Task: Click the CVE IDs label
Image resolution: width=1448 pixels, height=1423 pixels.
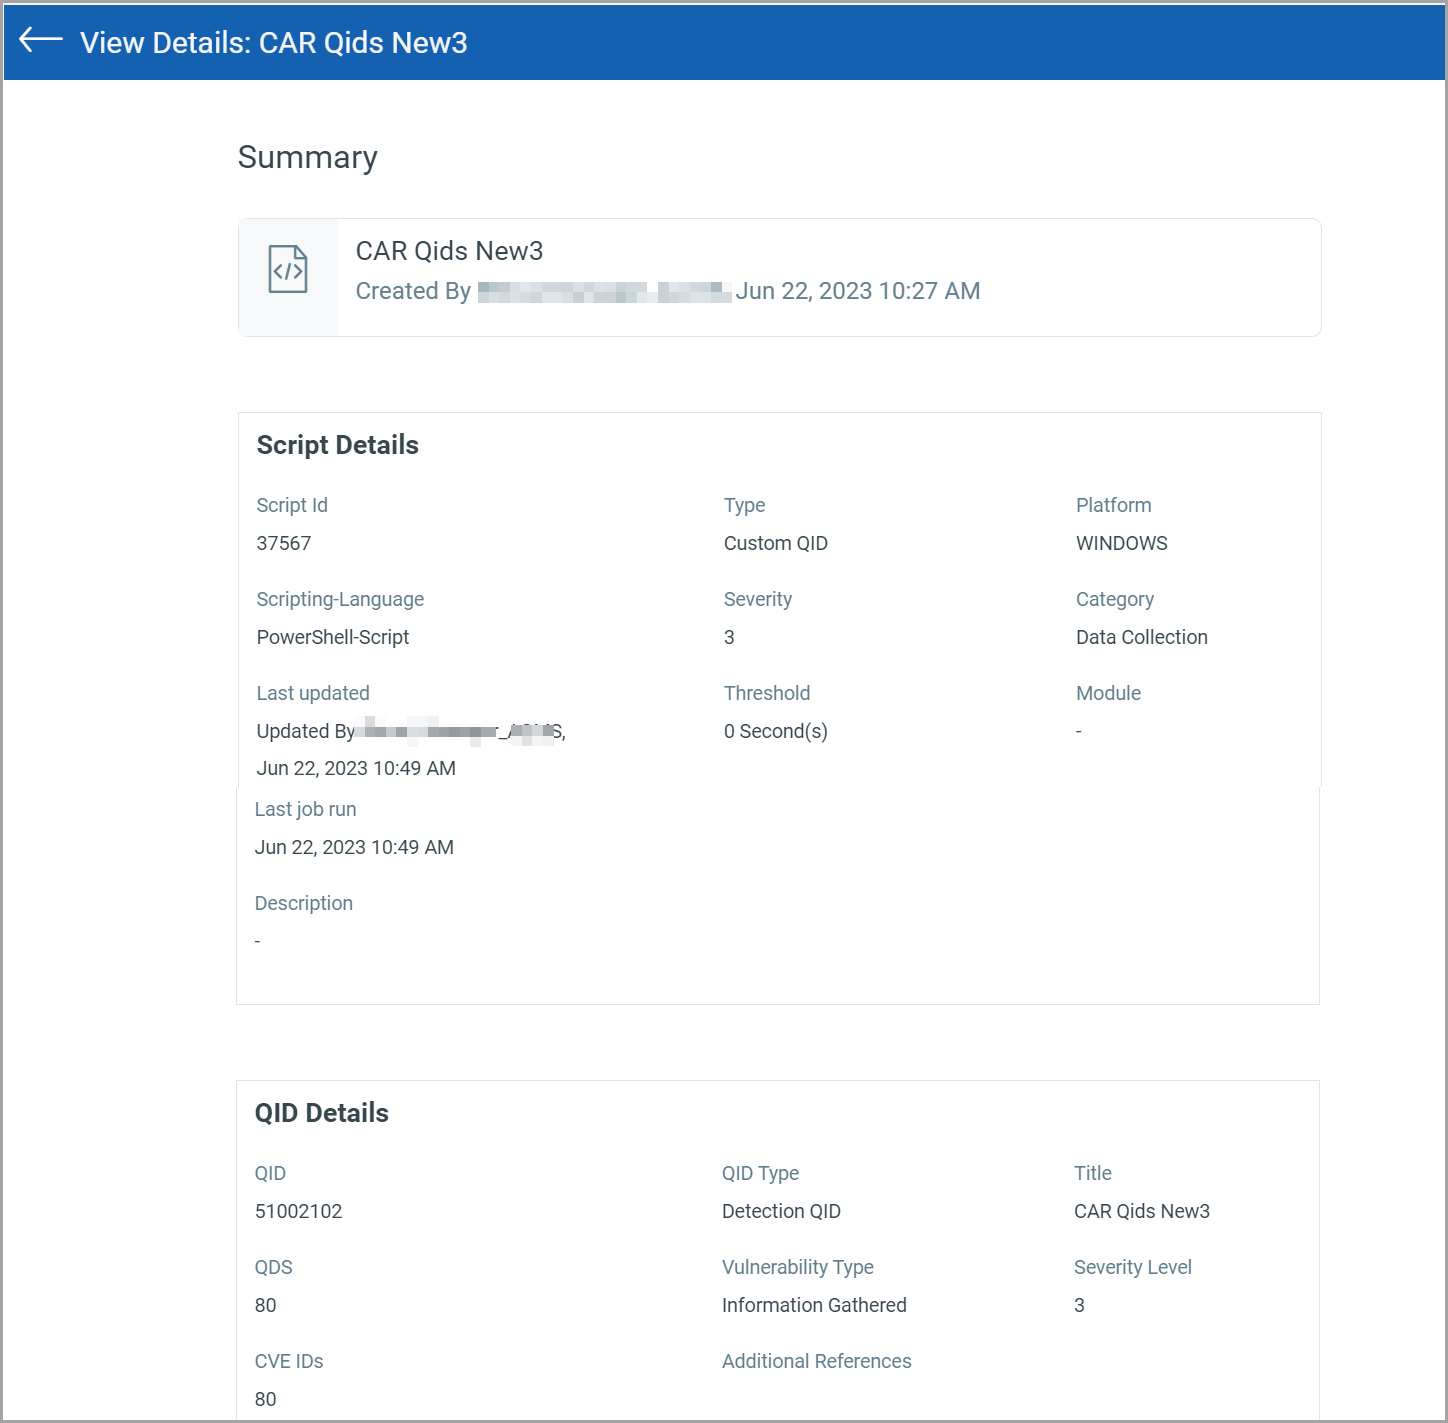Action: click(288, 1361)
